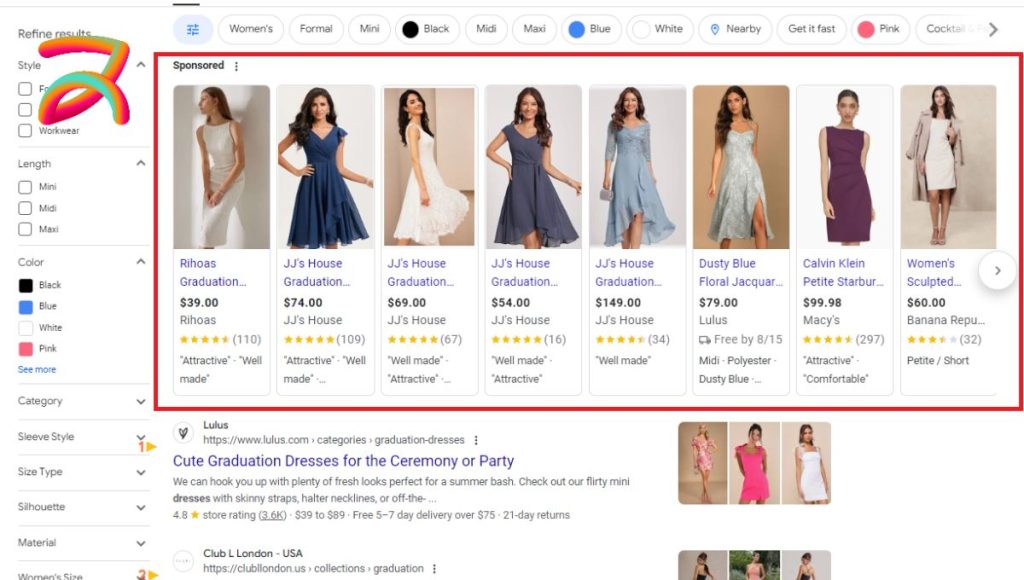
Task: Open Rihoas Graduation dress listing
Action: (x=213, y=272)
